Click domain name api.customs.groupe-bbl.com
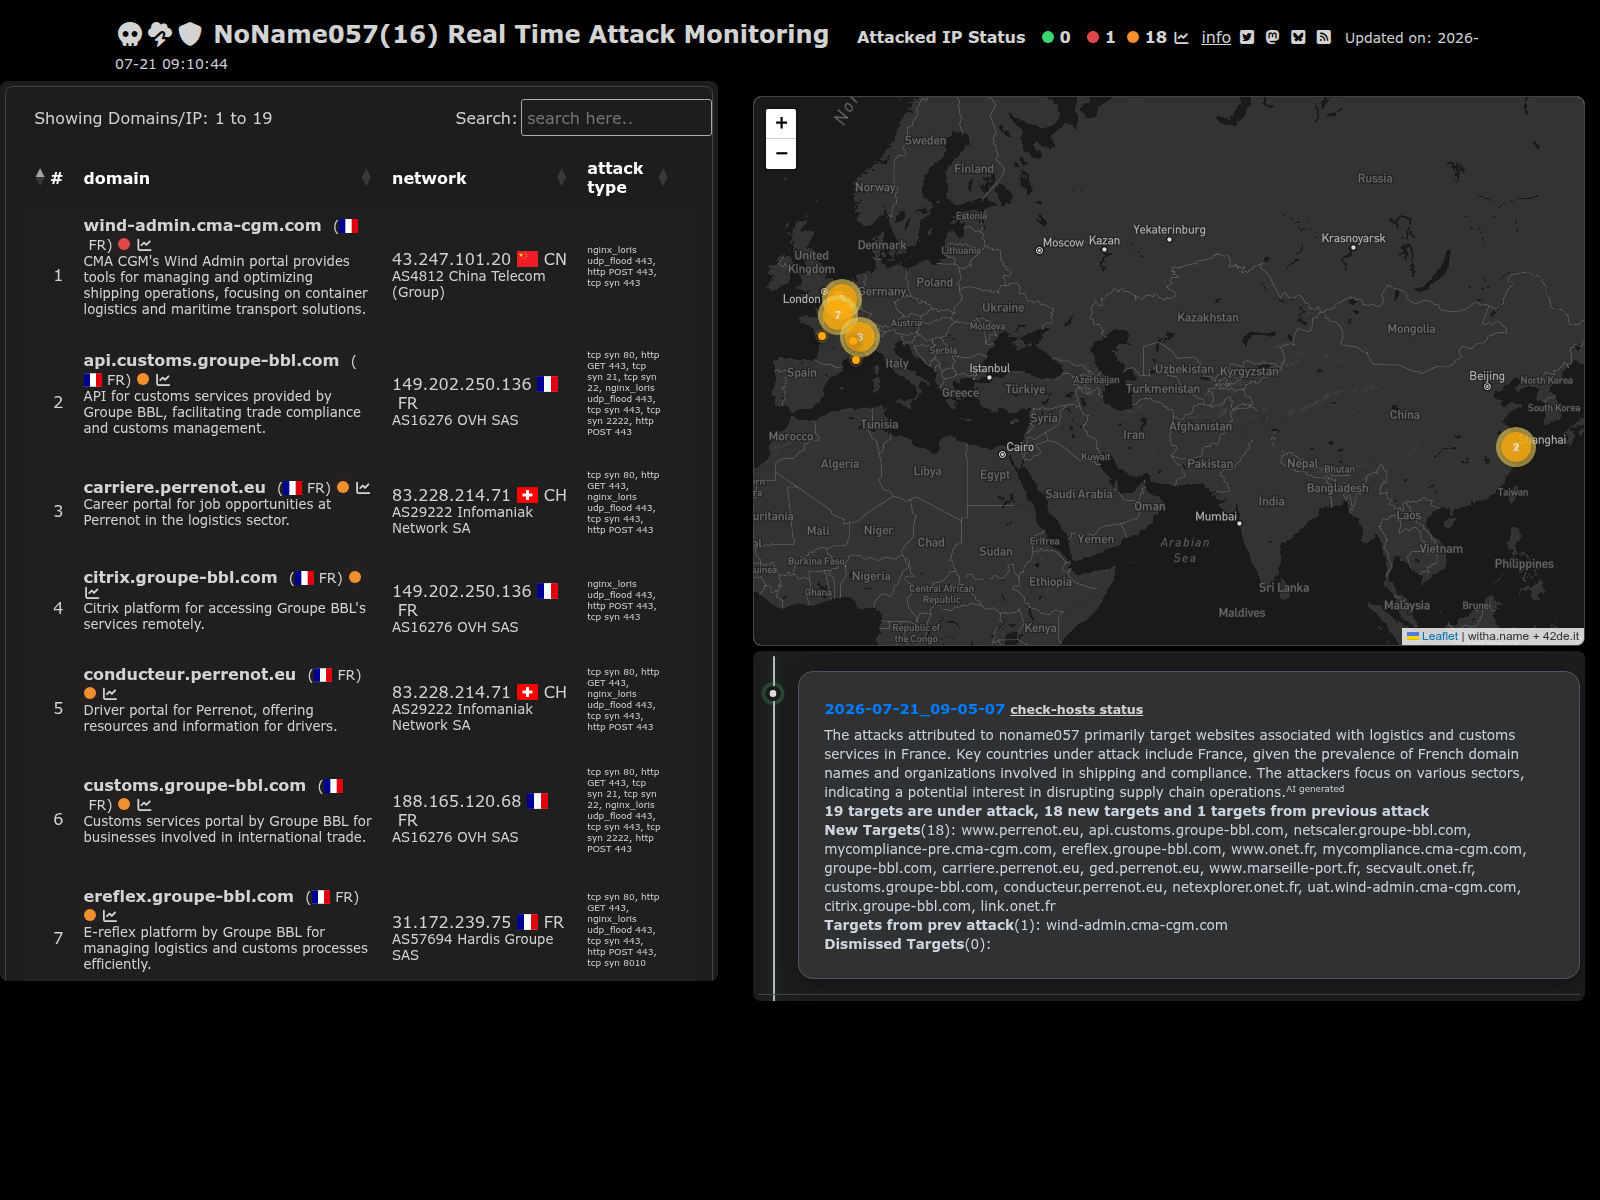1600x1200 pixels. click(x=211, y=360)
